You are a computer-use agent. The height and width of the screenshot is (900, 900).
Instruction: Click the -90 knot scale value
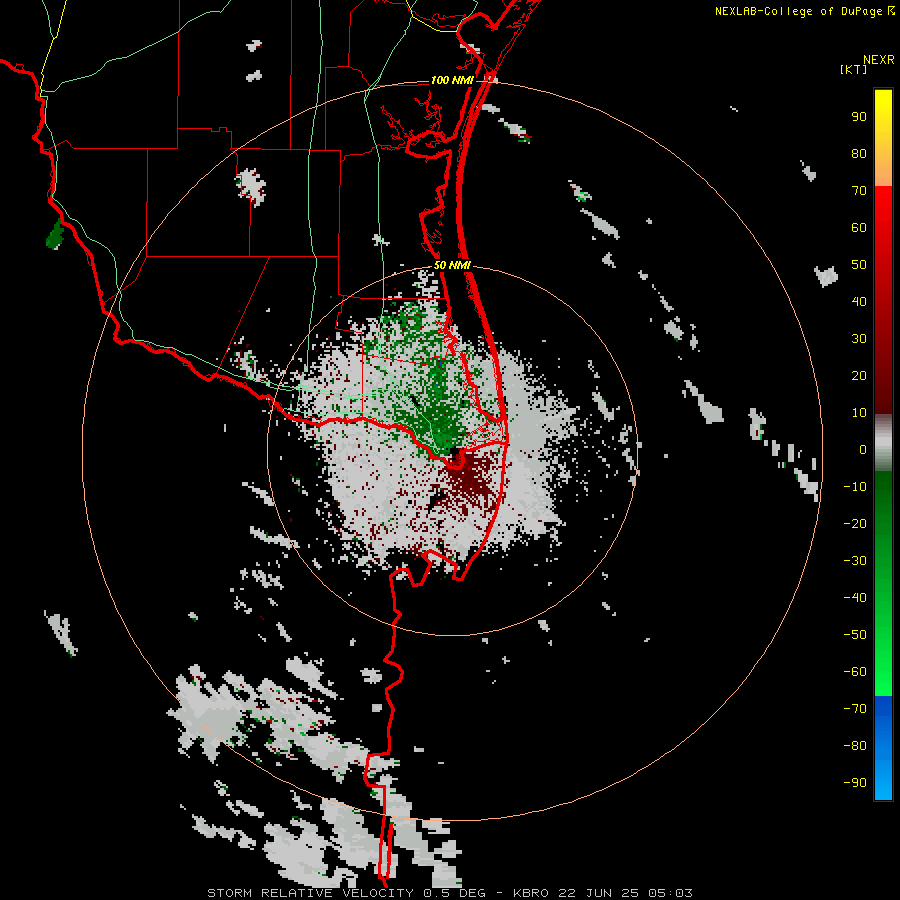[x=855, y=783]
